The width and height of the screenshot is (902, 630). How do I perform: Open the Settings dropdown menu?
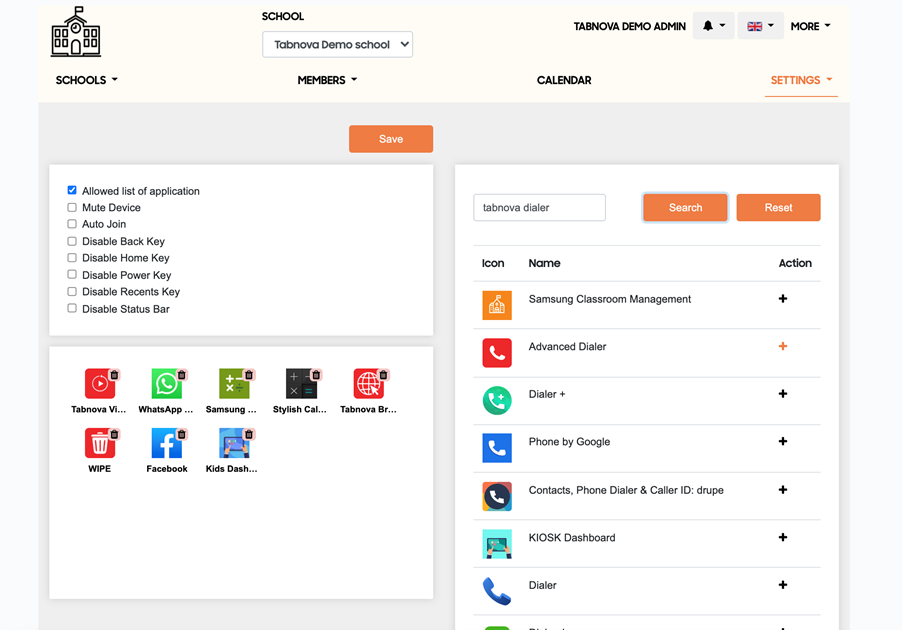point(801,80)
